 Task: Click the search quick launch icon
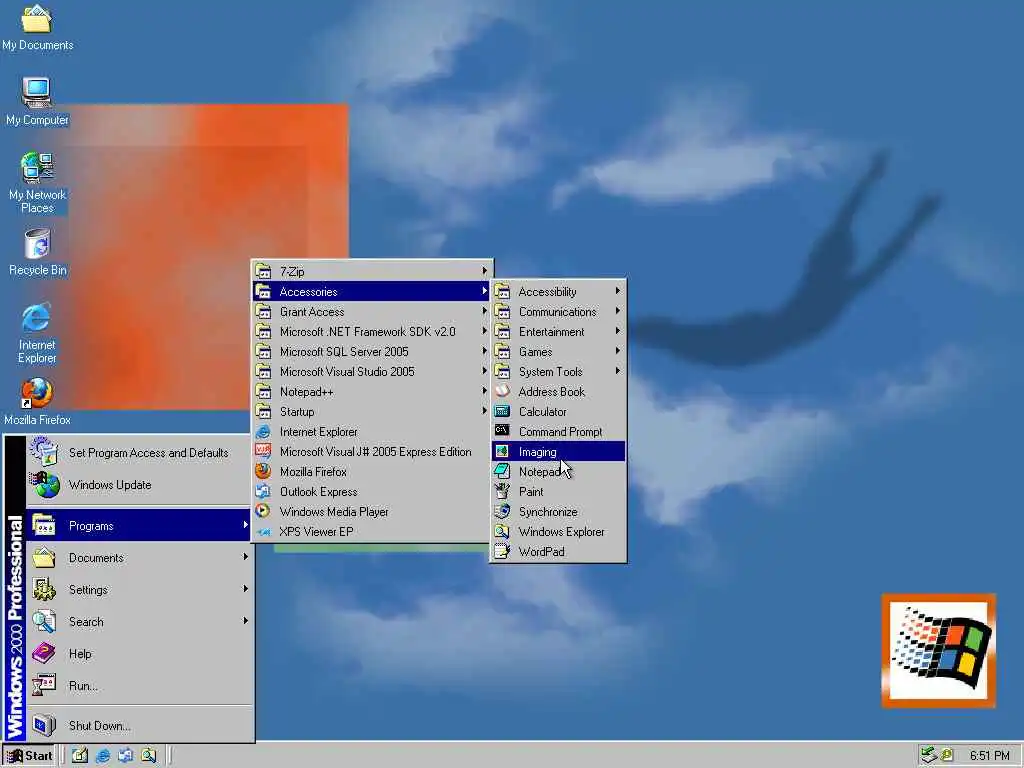pos(149,756)
